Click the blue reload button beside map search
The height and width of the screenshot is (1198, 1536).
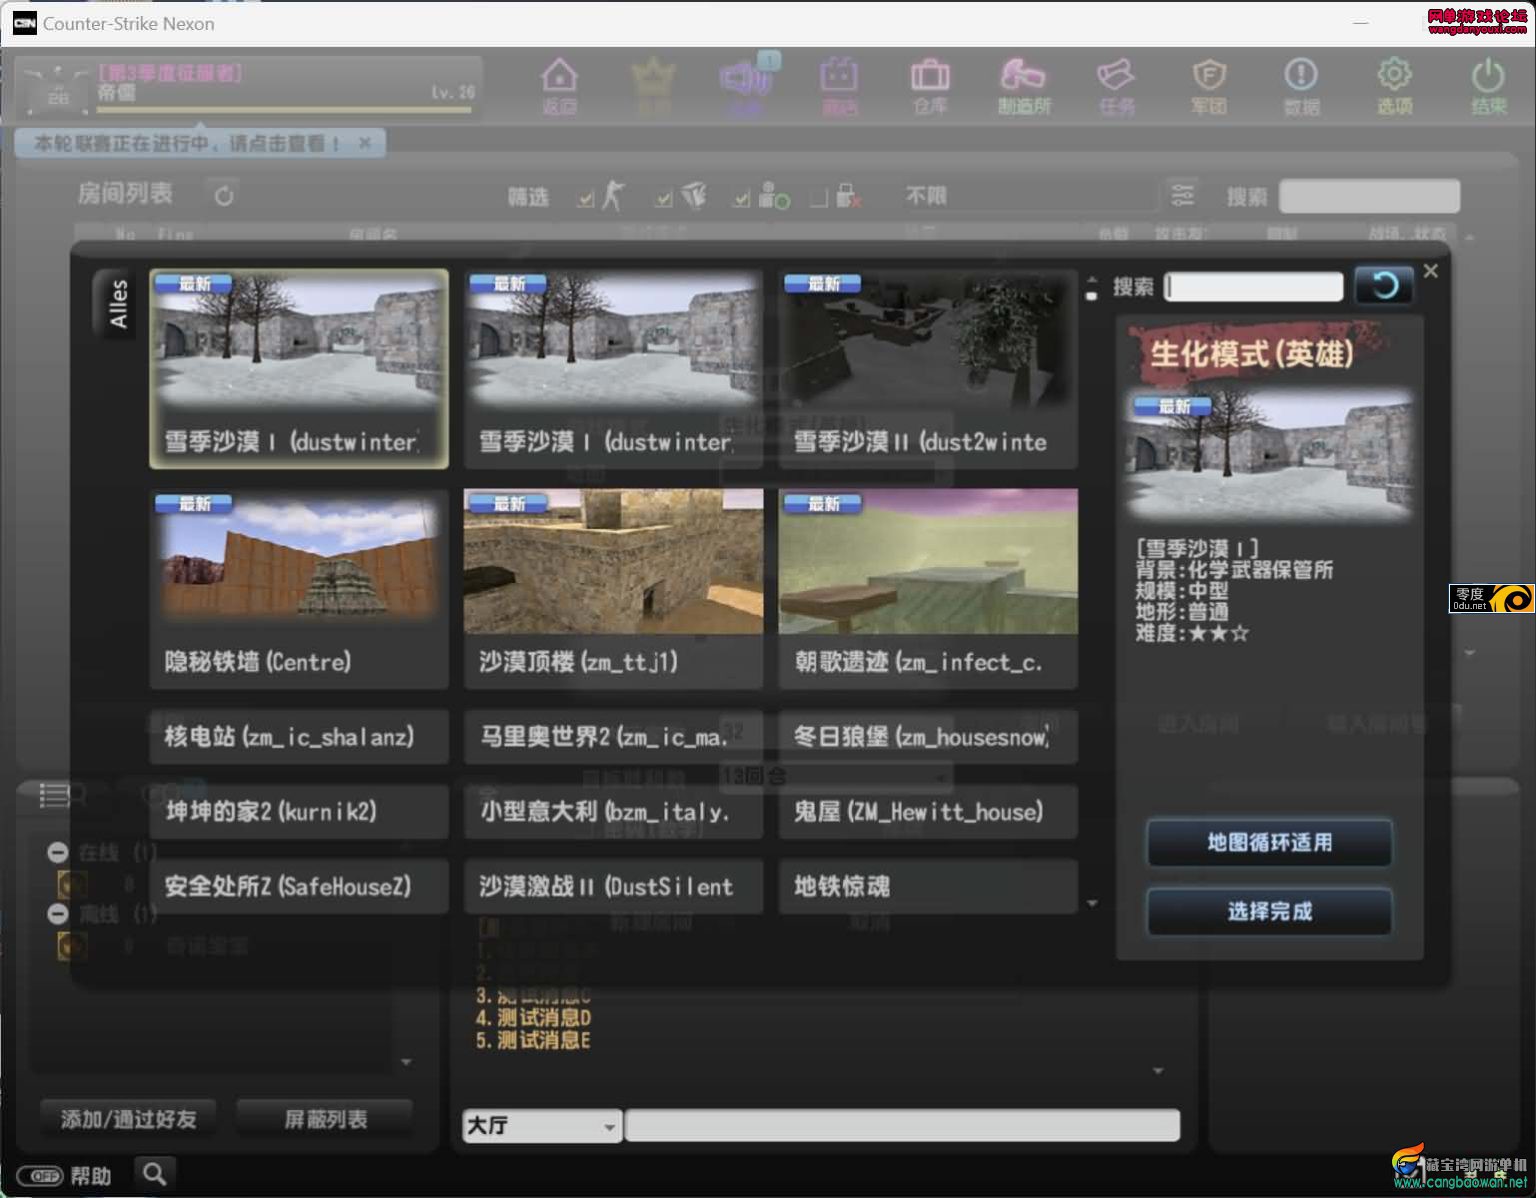click(1384, 286)
